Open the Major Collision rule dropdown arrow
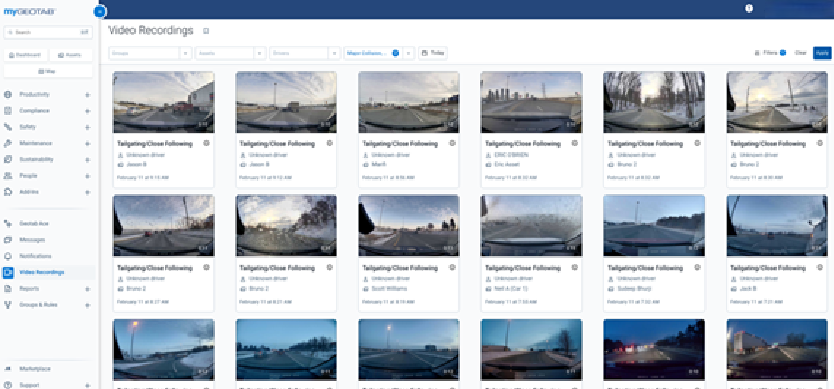This screenshot has width=834, height=389. click(x=408, y=53)
